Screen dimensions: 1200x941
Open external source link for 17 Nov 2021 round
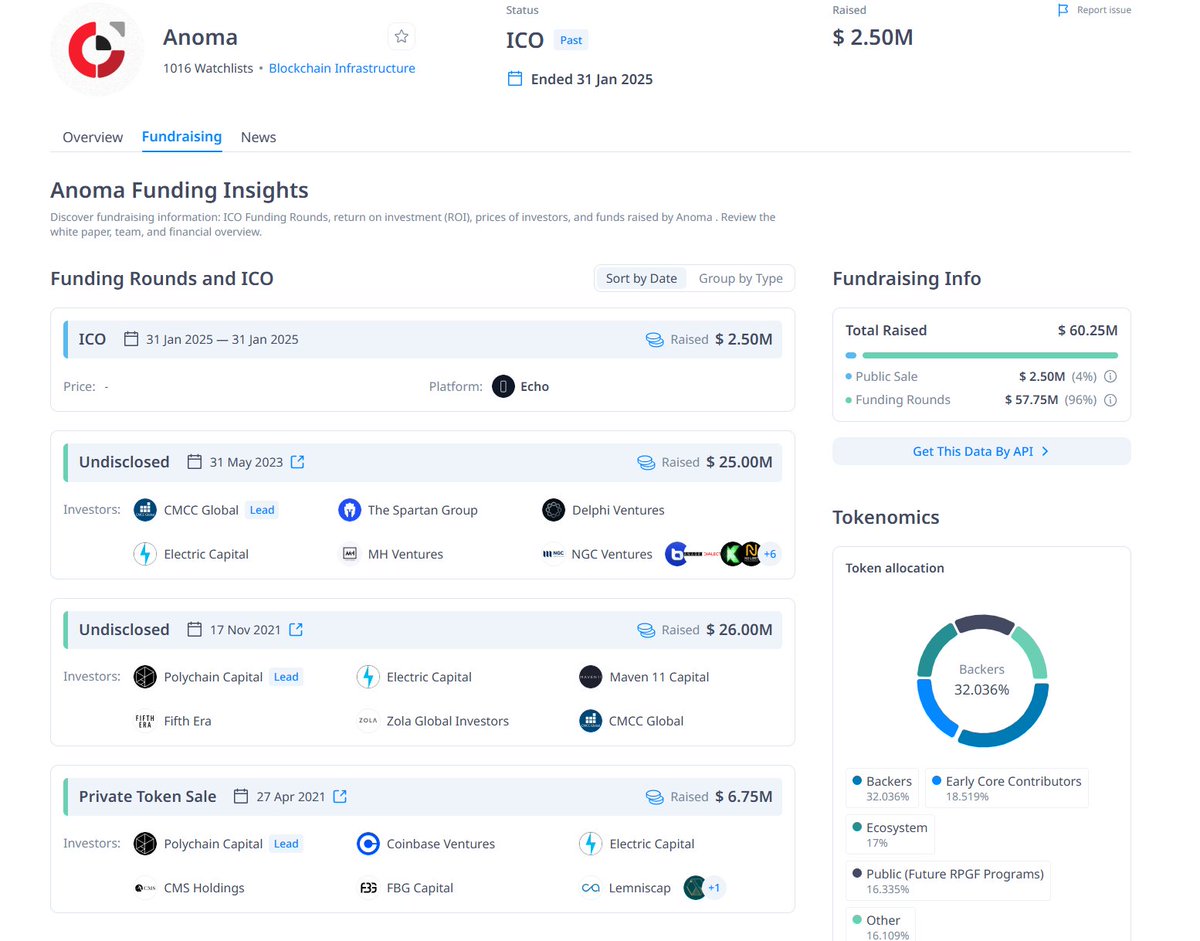coord(296,629)
